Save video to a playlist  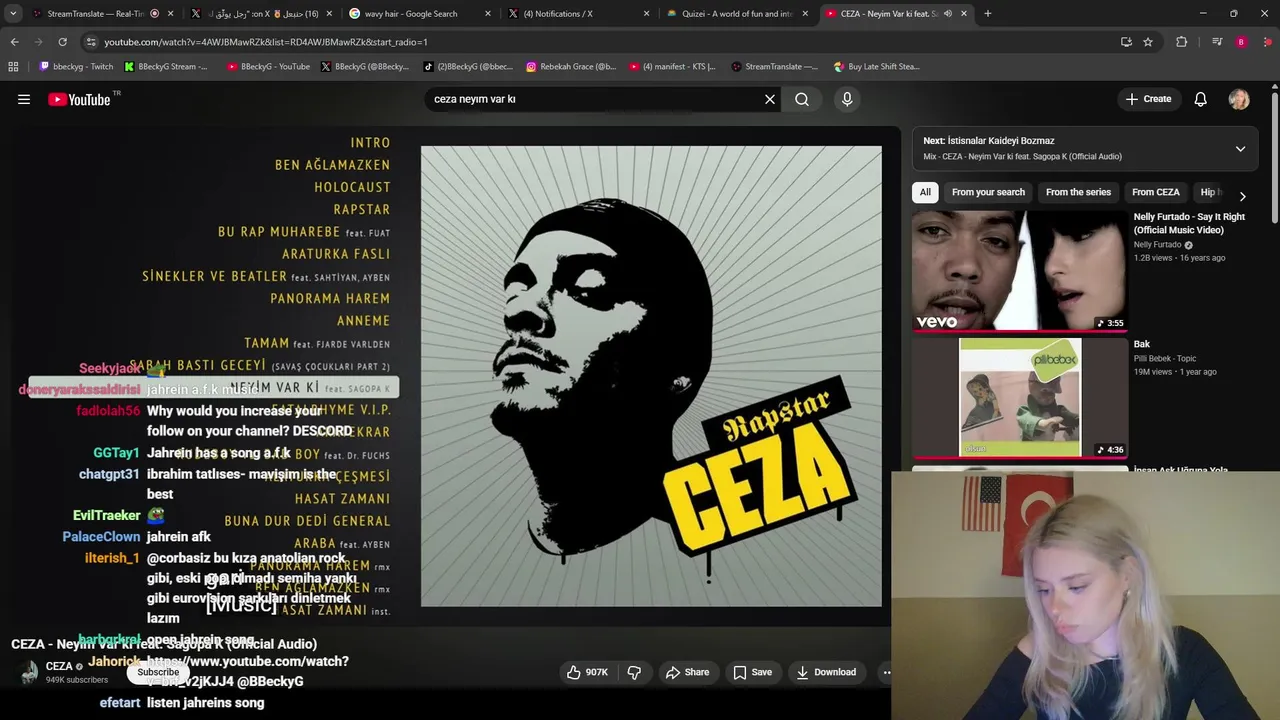pos(752,672)
